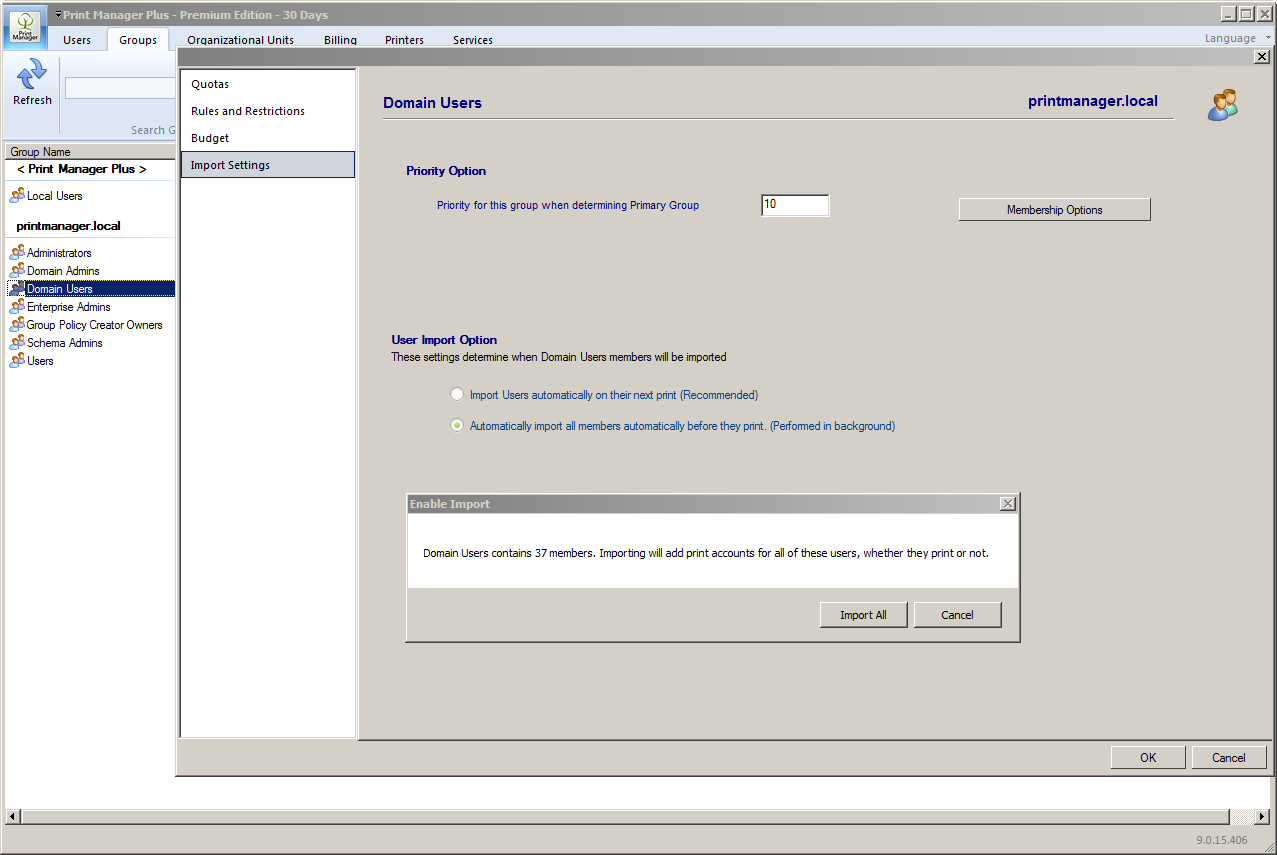
Task: Click the version number 9.0.15.406
Action: coord(1222,840)
